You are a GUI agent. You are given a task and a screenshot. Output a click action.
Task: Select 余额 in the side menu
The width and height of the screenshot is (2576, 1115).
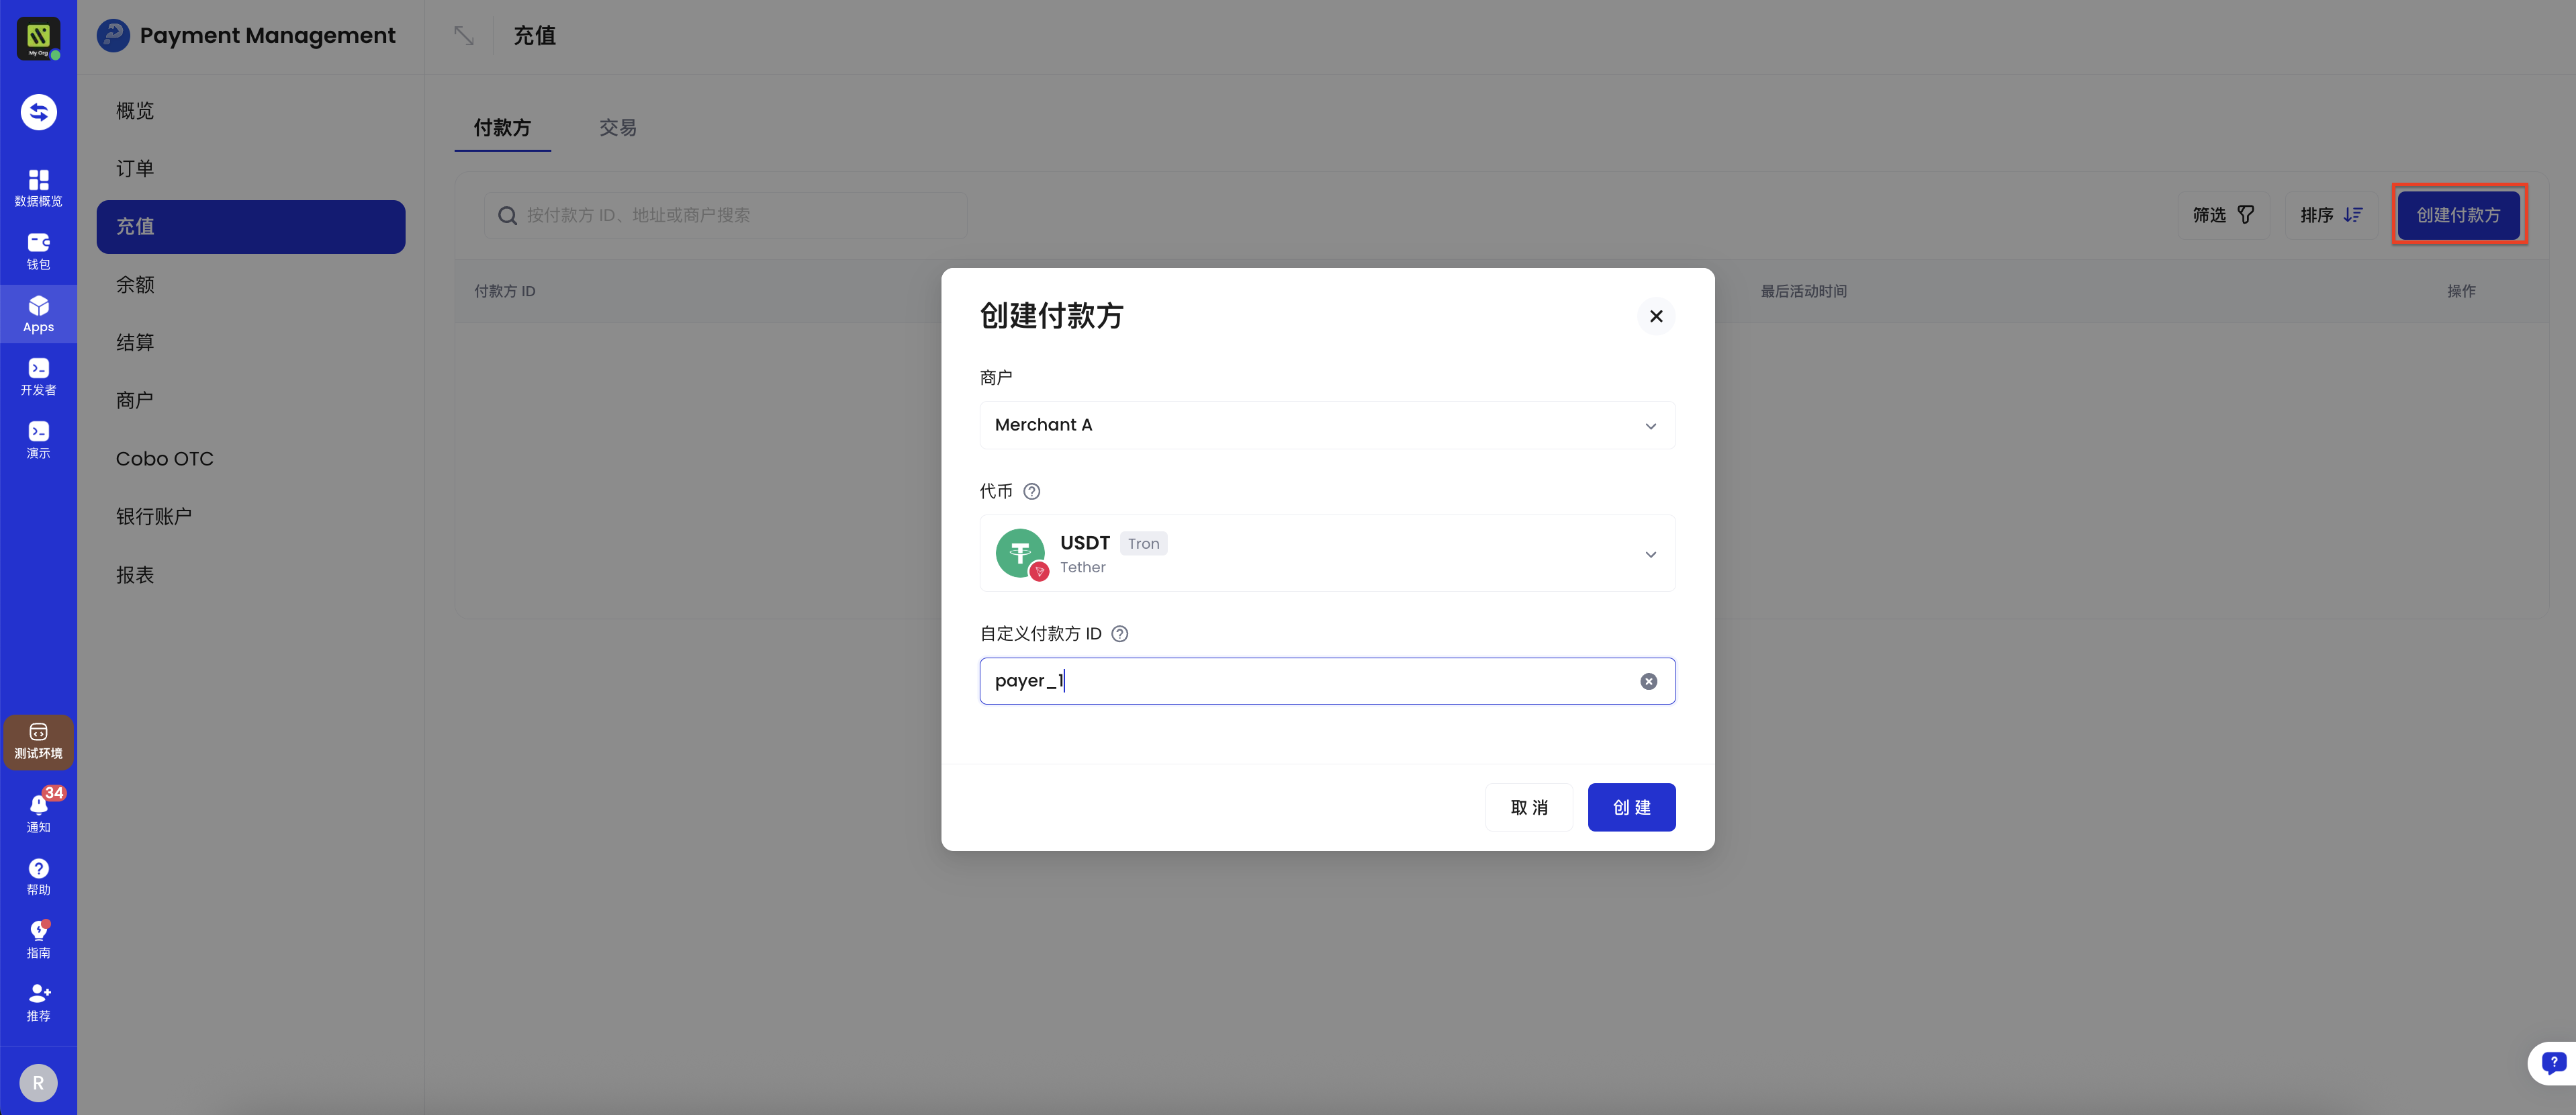[x=135, y=285]
